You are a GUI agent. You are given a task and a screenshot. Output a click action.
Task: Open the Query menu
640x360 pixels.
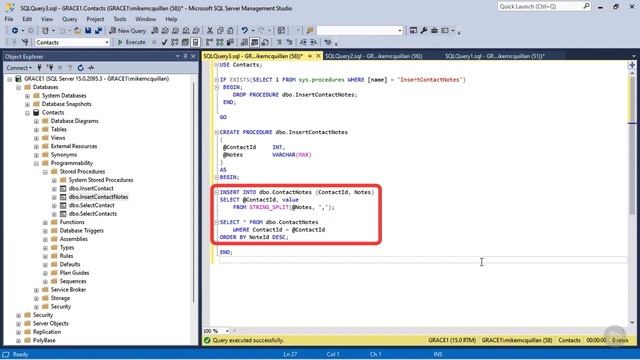click(x=69, y=19)
